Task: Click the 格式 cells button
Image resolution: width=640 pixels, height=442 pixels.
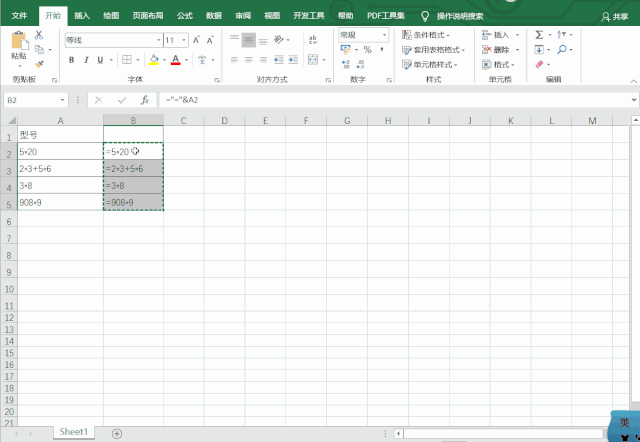Action: (498, 64)
